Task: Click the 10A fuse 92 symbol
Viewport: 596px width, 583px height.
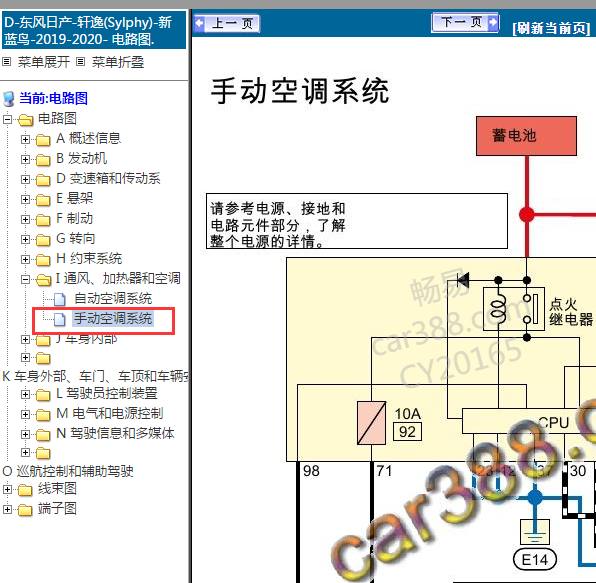Action: [x=371, y=423]
